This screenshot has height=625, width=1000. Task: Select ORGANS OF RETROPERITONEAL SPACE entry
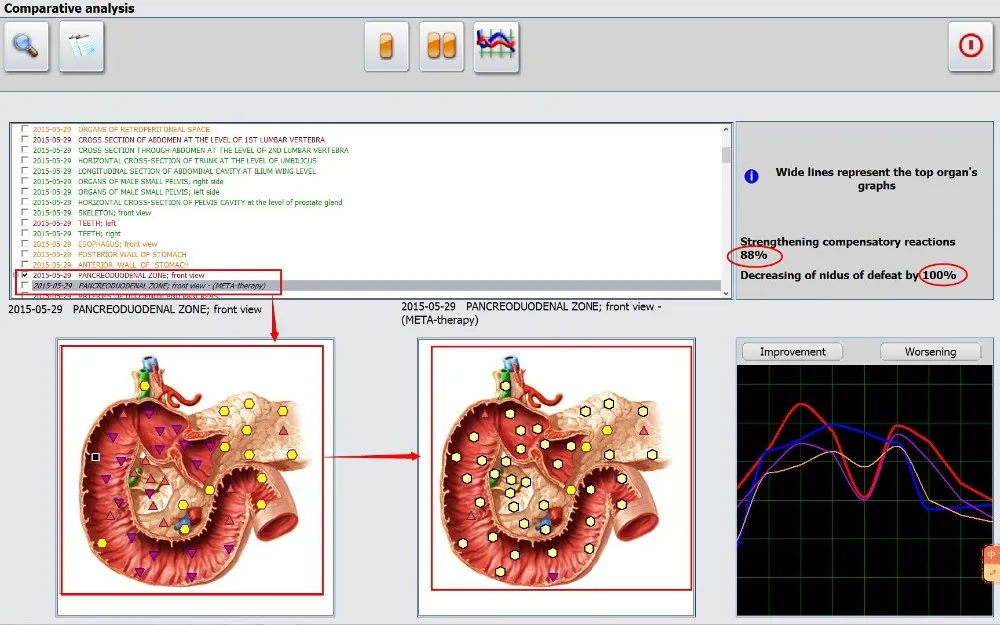143,129
